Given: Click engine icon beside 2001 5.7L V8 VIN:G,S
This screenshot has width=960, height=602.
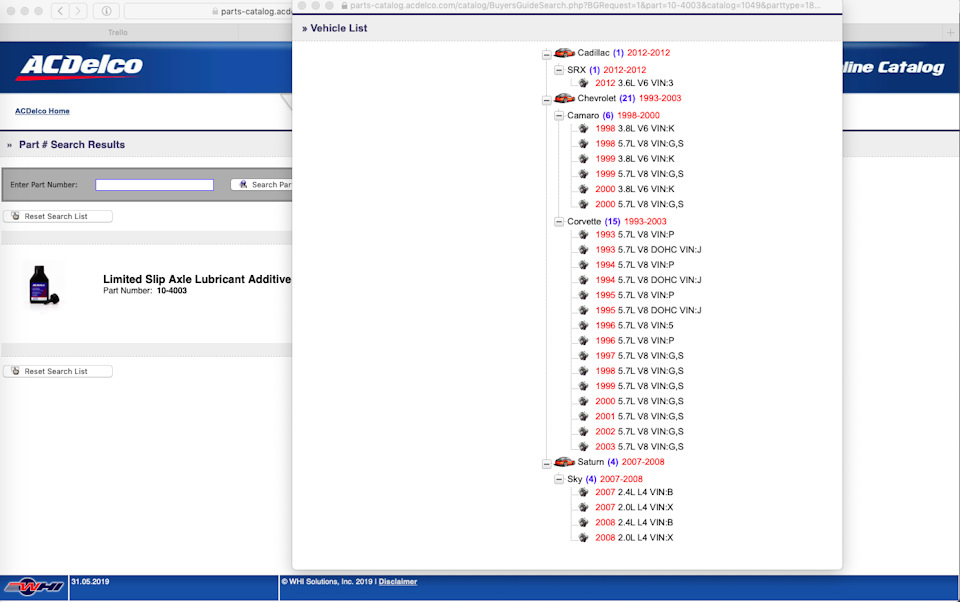Looking at the screenshot, I should (x=583, y=416).
